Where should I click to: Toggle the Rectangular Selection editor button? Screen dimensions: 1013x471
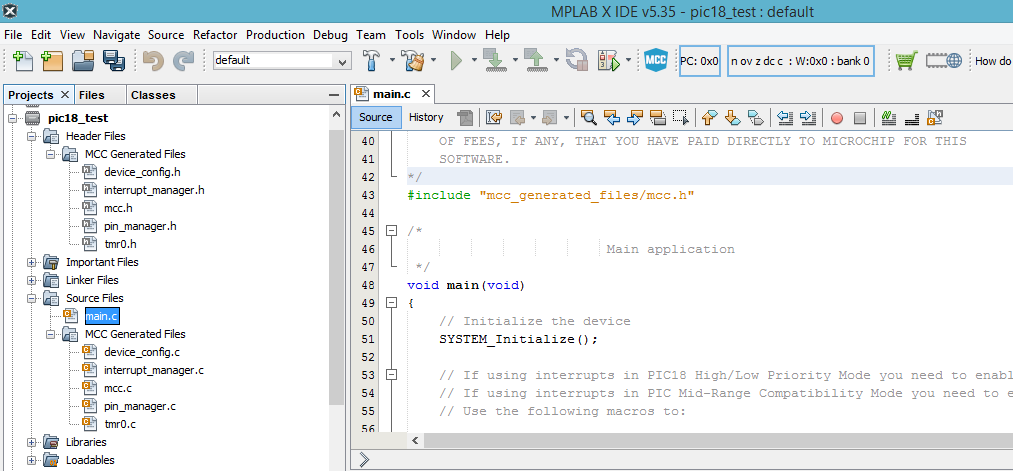[681, 118]
